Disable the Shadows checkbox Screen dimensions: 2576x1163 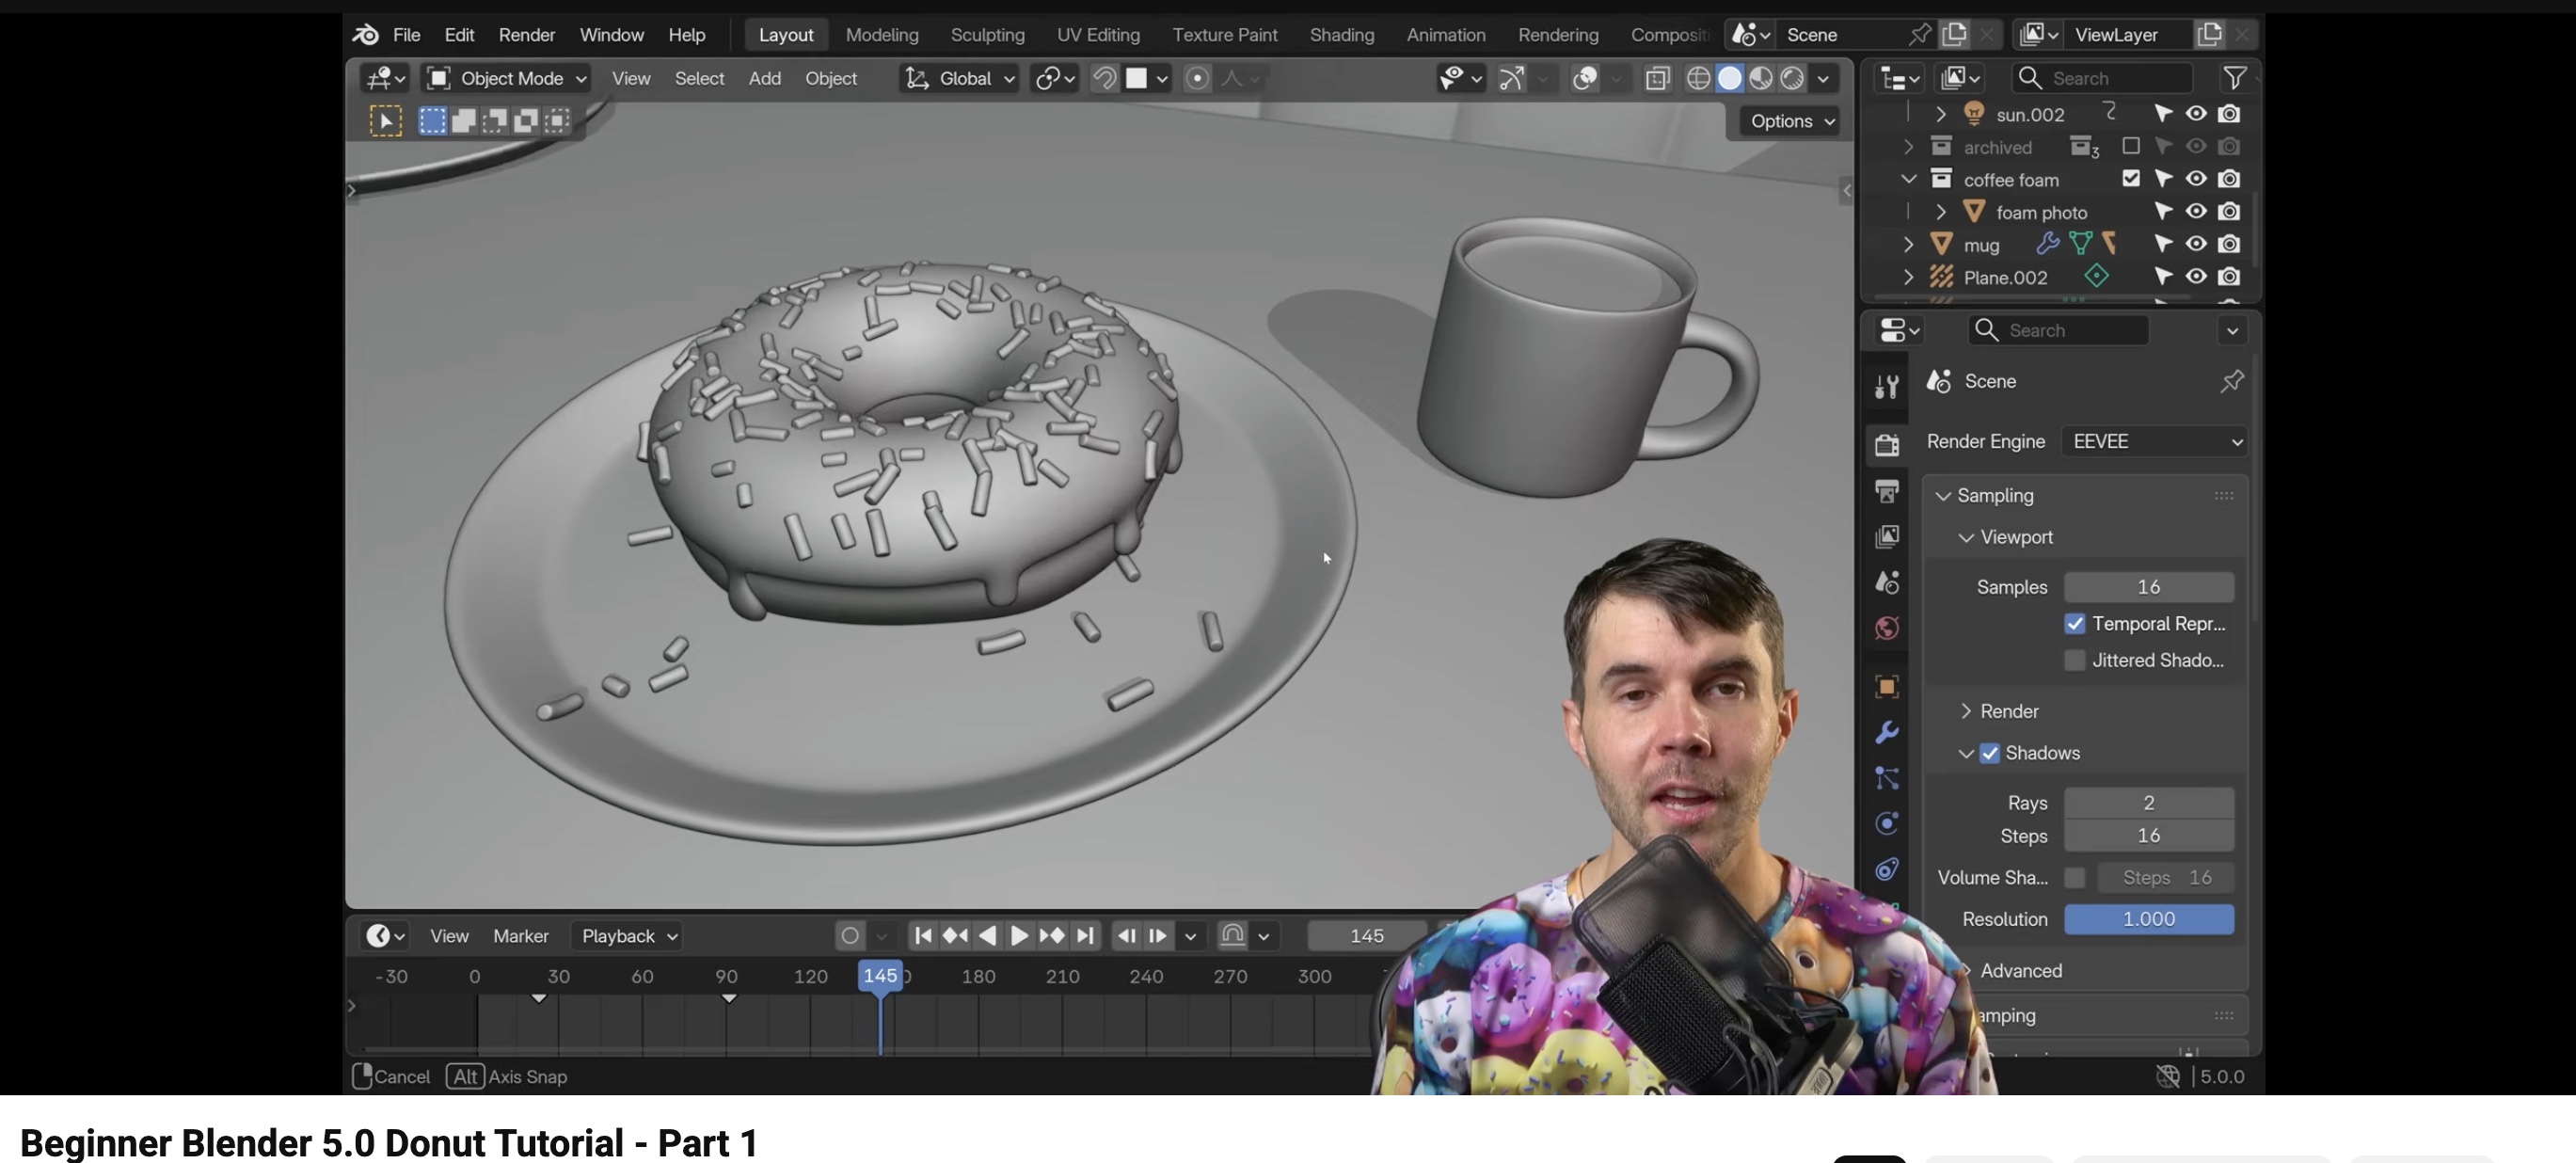coord(1990,753)
